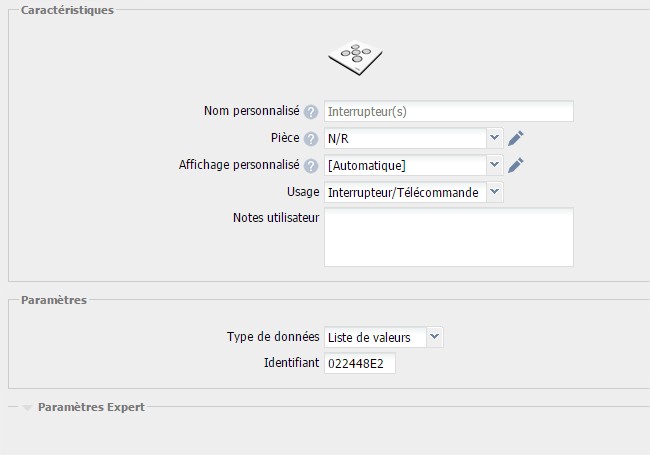The image size is (650, 455).
Task: Show help tooltip for Pièce
Action: 311,139
